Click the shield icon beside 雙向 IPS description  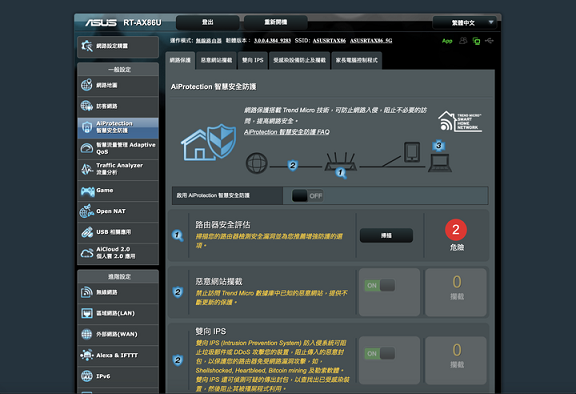(x=178, y=360)
